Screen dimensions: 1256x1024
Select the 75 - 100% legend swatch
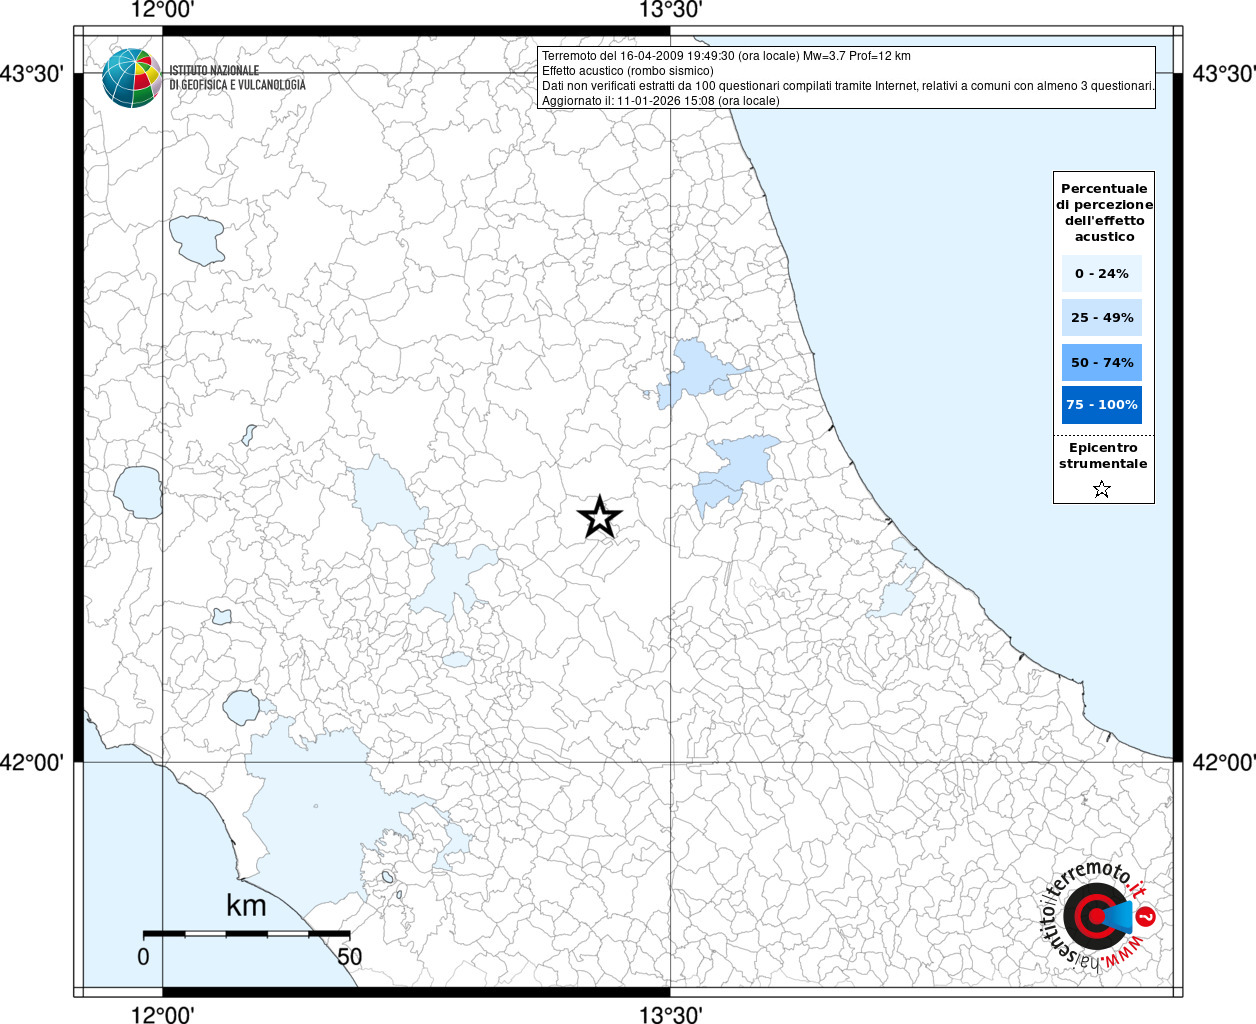(1102, 405)
